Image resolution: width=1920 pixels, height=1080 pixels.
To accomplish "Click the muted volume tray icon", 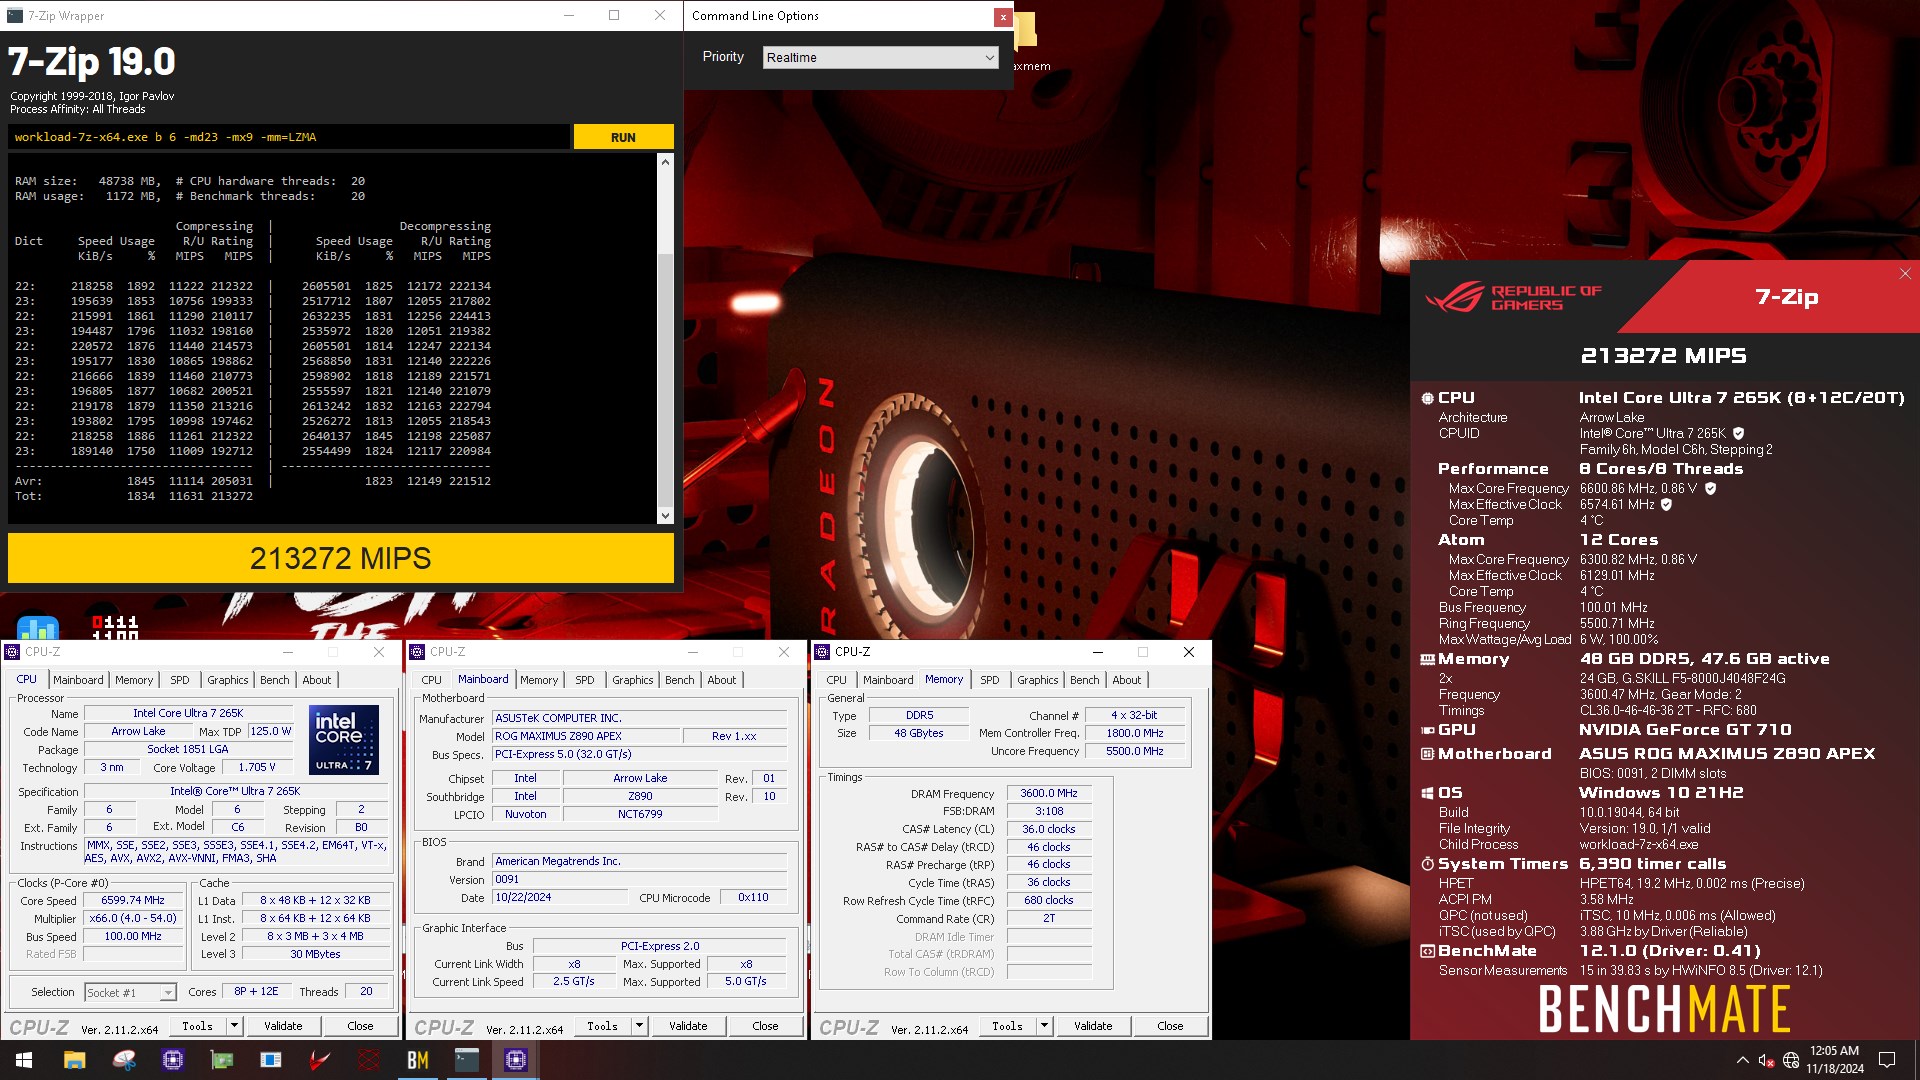I will click(x=1766, y=1060).
